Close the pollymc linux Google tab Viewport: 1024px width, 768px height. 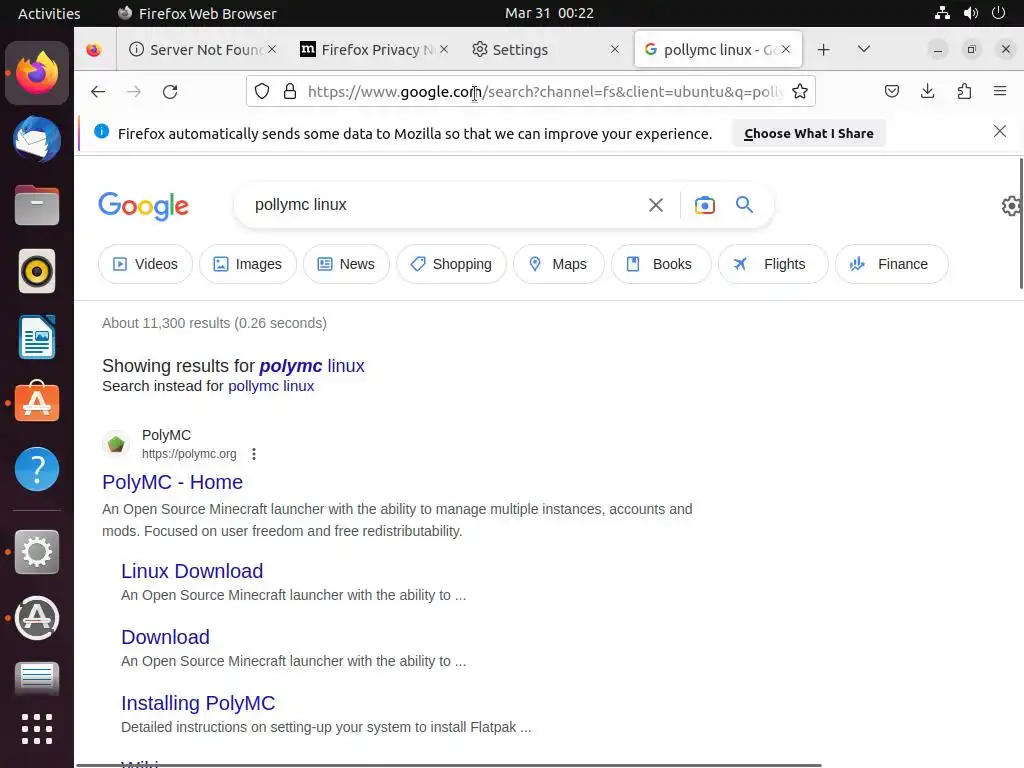[786, 49]
